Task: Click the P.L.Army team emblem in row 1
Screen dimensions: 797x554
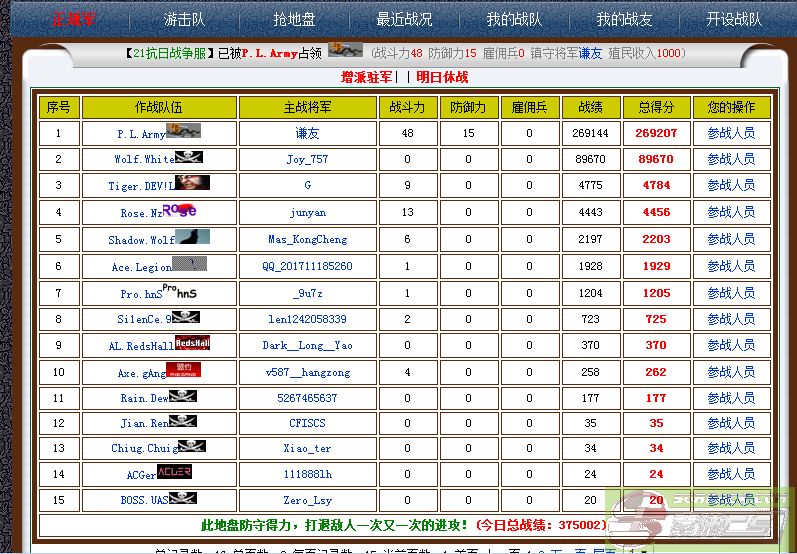Action: [186, 130]
